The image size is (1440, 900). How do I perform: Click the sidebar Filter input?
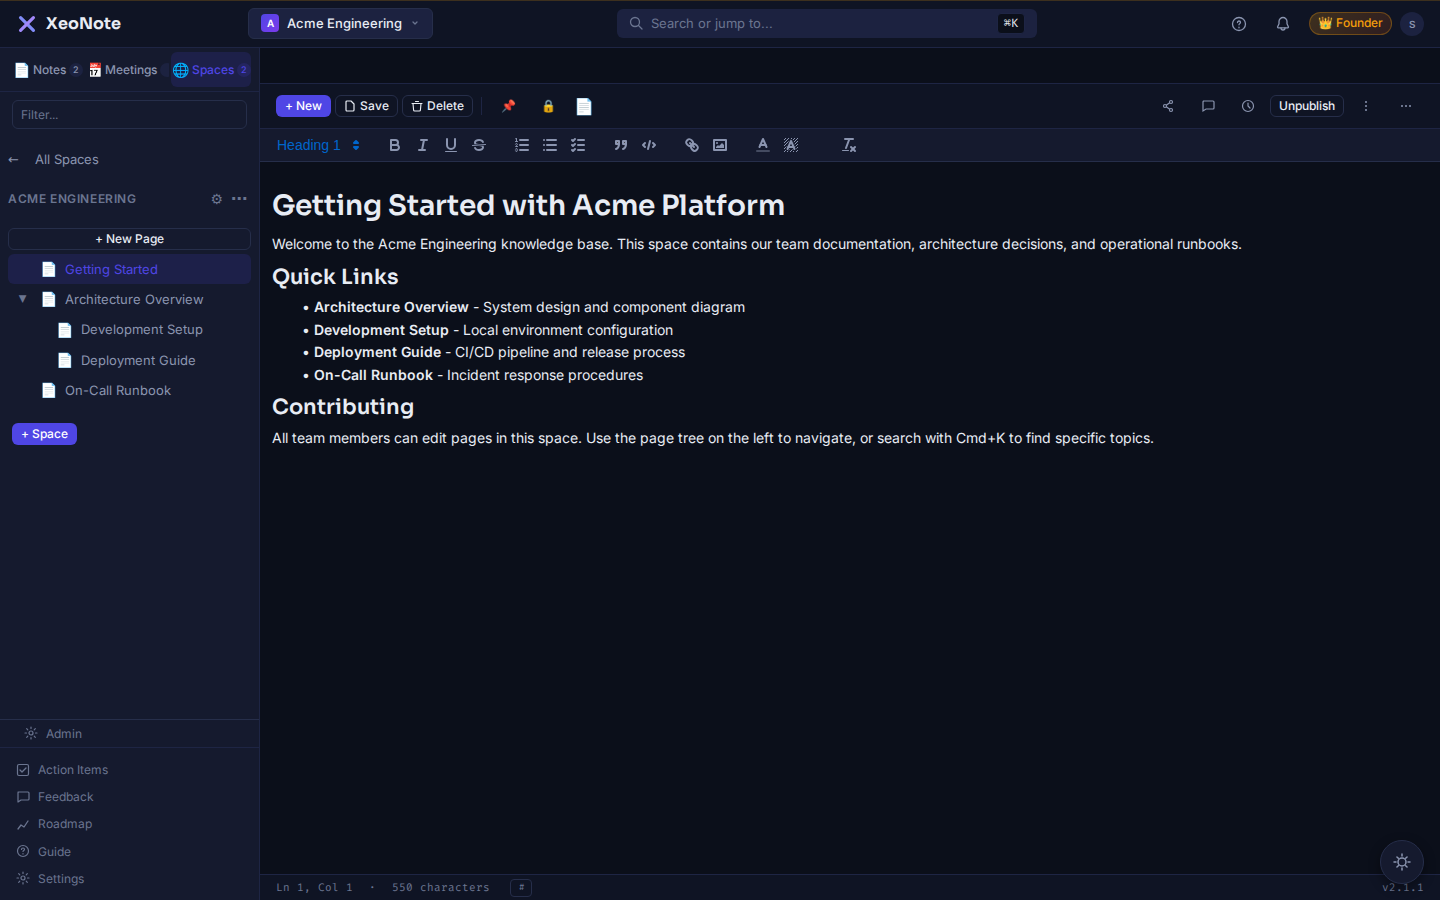(129, 115)
